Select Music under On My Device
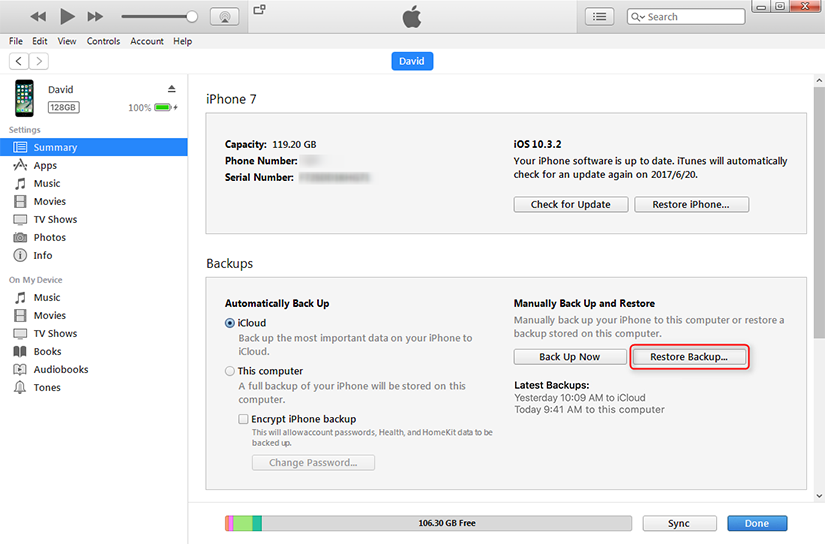 [94, 297]
